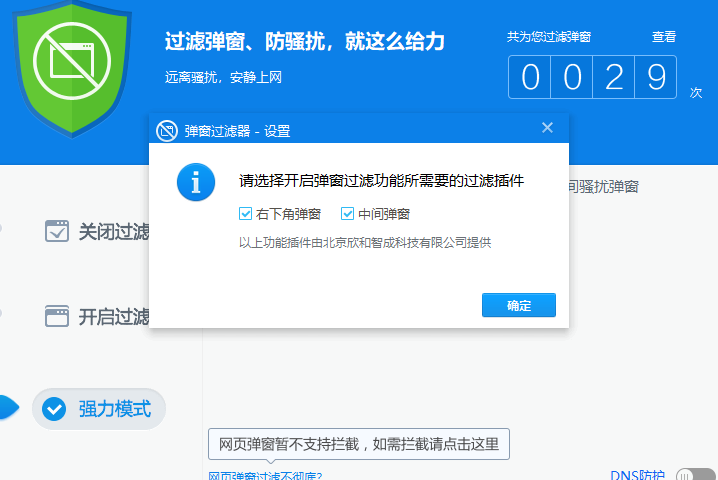Select the 开启过滤 mode label
The width and height of the screenshot is (718, 480).
tap(113, 318)
